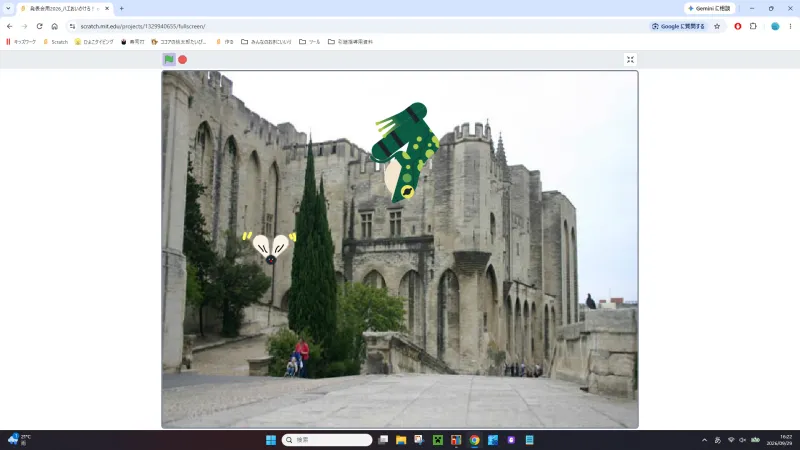
Task: Open the ココアの桃太郎たいじ bookmark
Action: [179, 42]
